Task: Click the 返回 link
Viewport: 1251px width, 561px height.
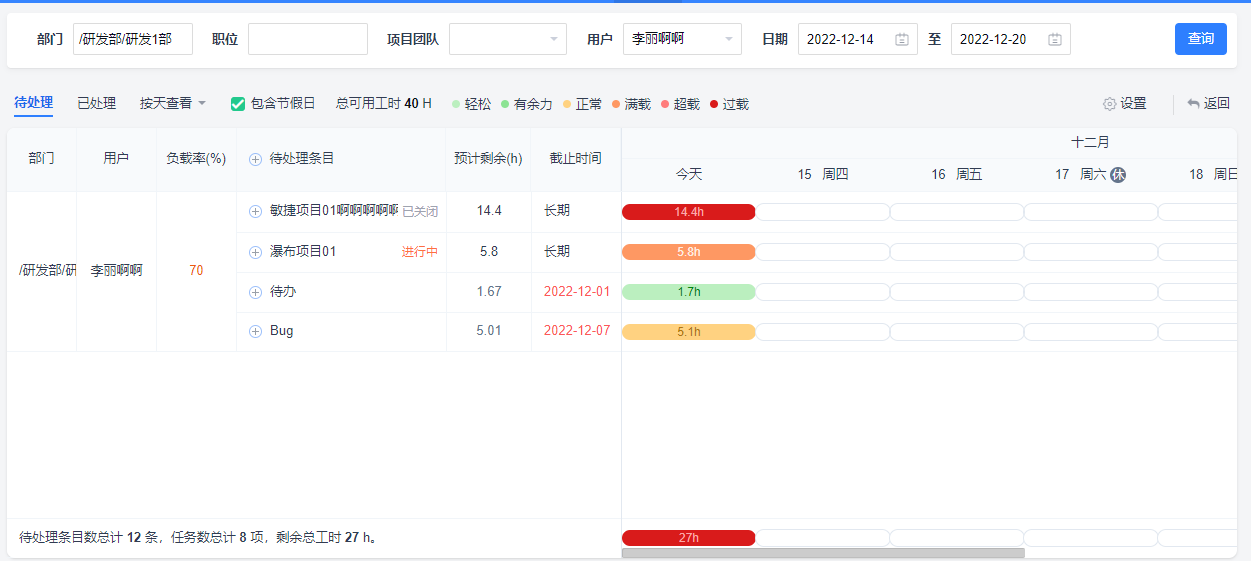Action: click(x=1209, y=104)
